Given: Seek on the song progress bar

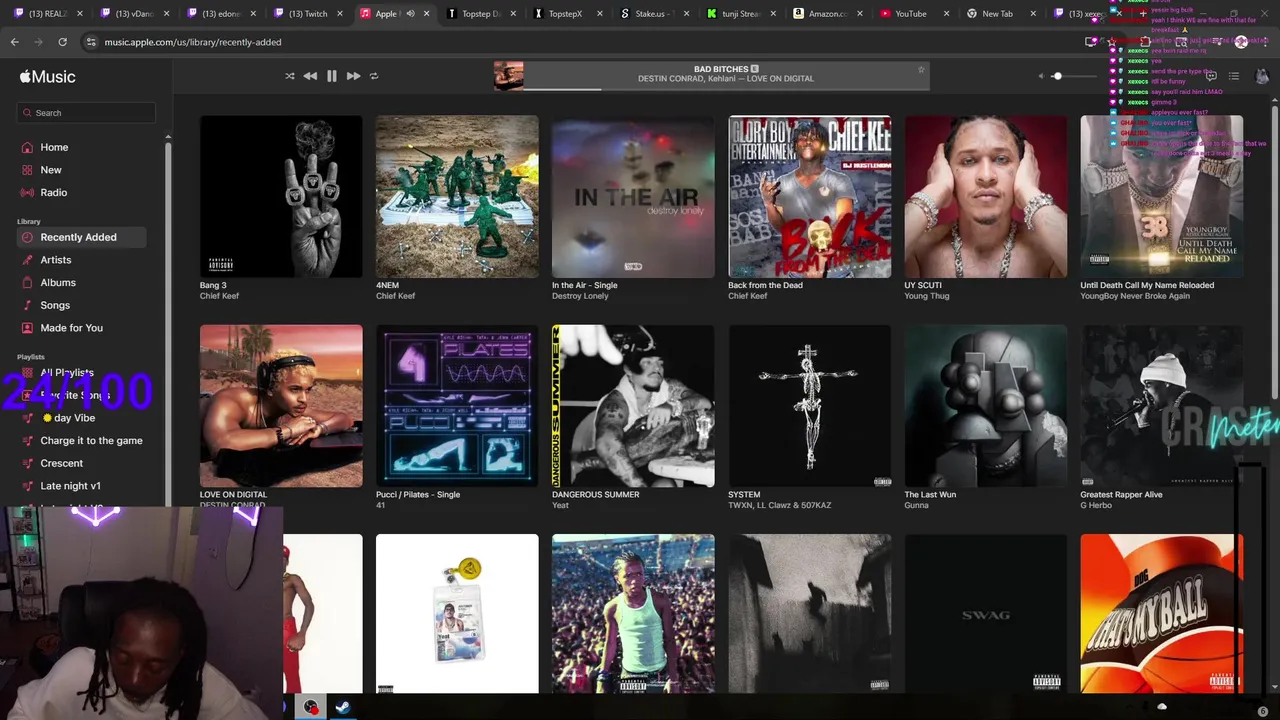Looking at the screenshot, I should (726, 89).
